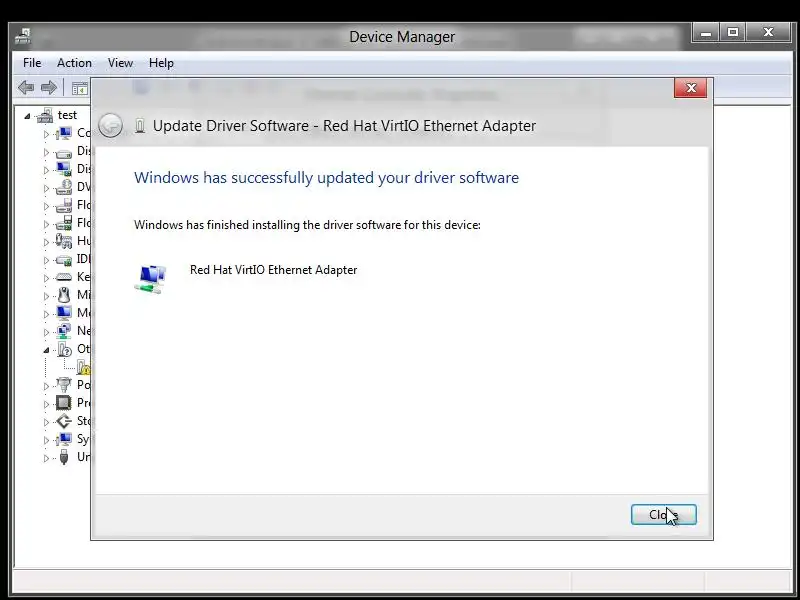Click the DVD/CD-ROM drives category icon
The width and height of the screenshot is (800, 600).
tap(64, 187)
